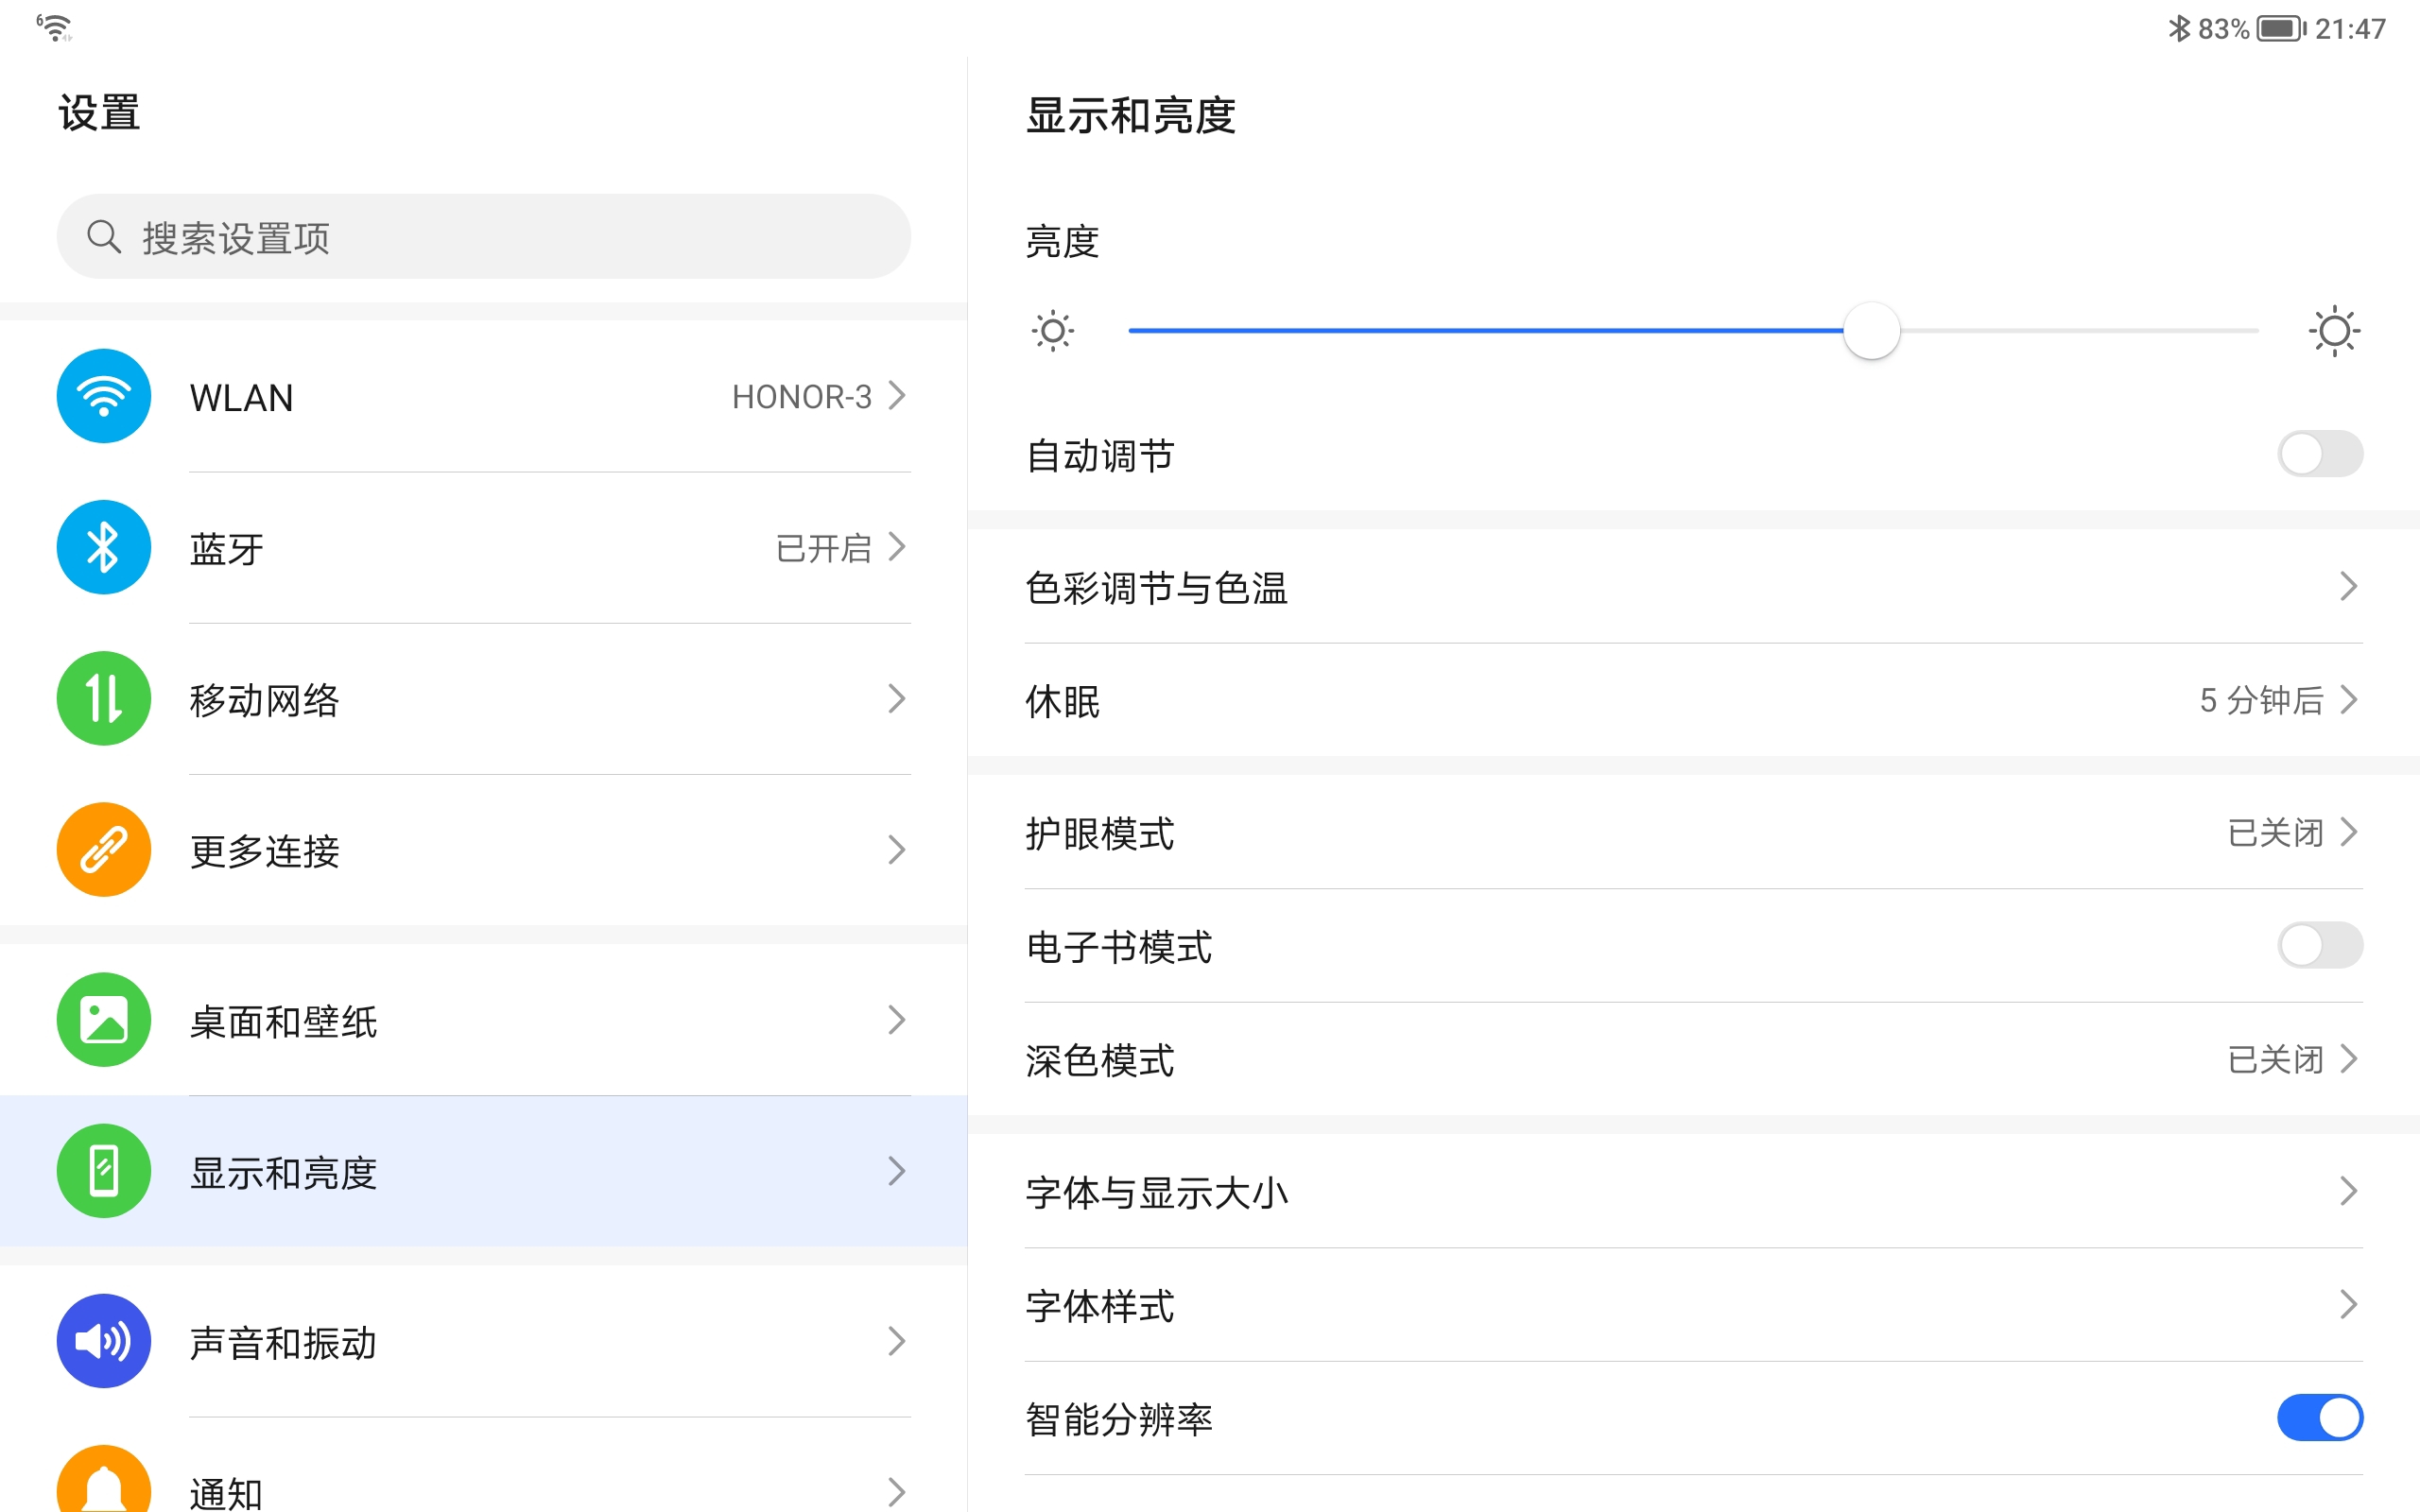The width and height of the screenshot is (2420, 1512).
Task: Click the 休眠 label
Action: pos(1062,701)
